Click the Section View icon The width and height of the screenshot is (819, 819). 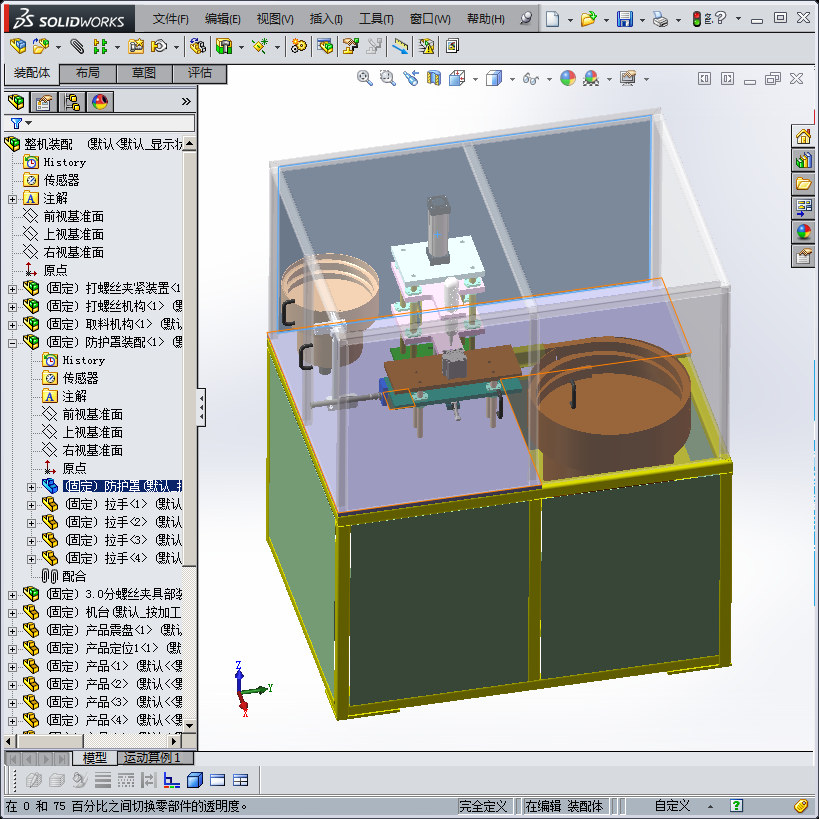tap(434, 78)
